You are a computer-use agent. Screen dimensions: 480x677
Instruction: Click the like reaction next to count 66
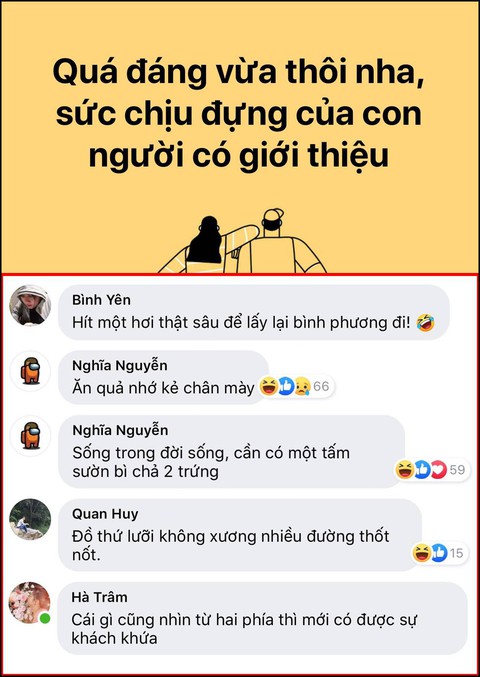285,386
